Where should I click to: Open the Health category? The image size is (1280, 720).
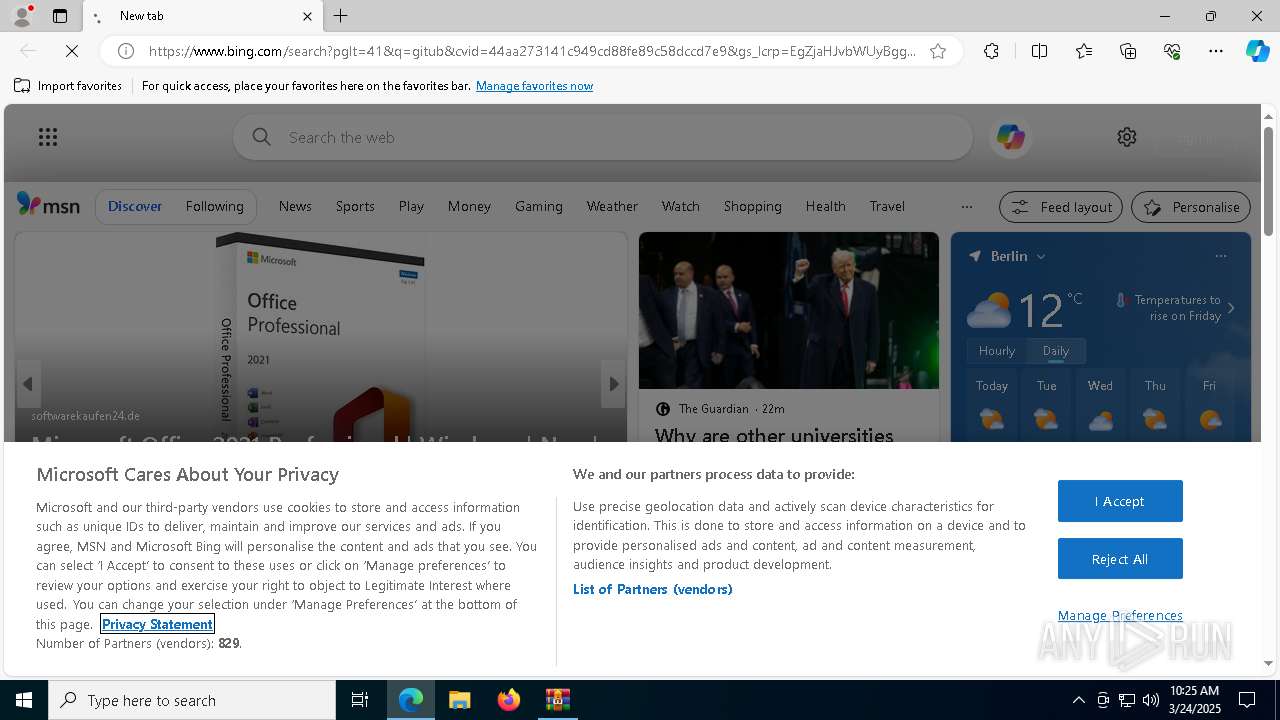825,206
